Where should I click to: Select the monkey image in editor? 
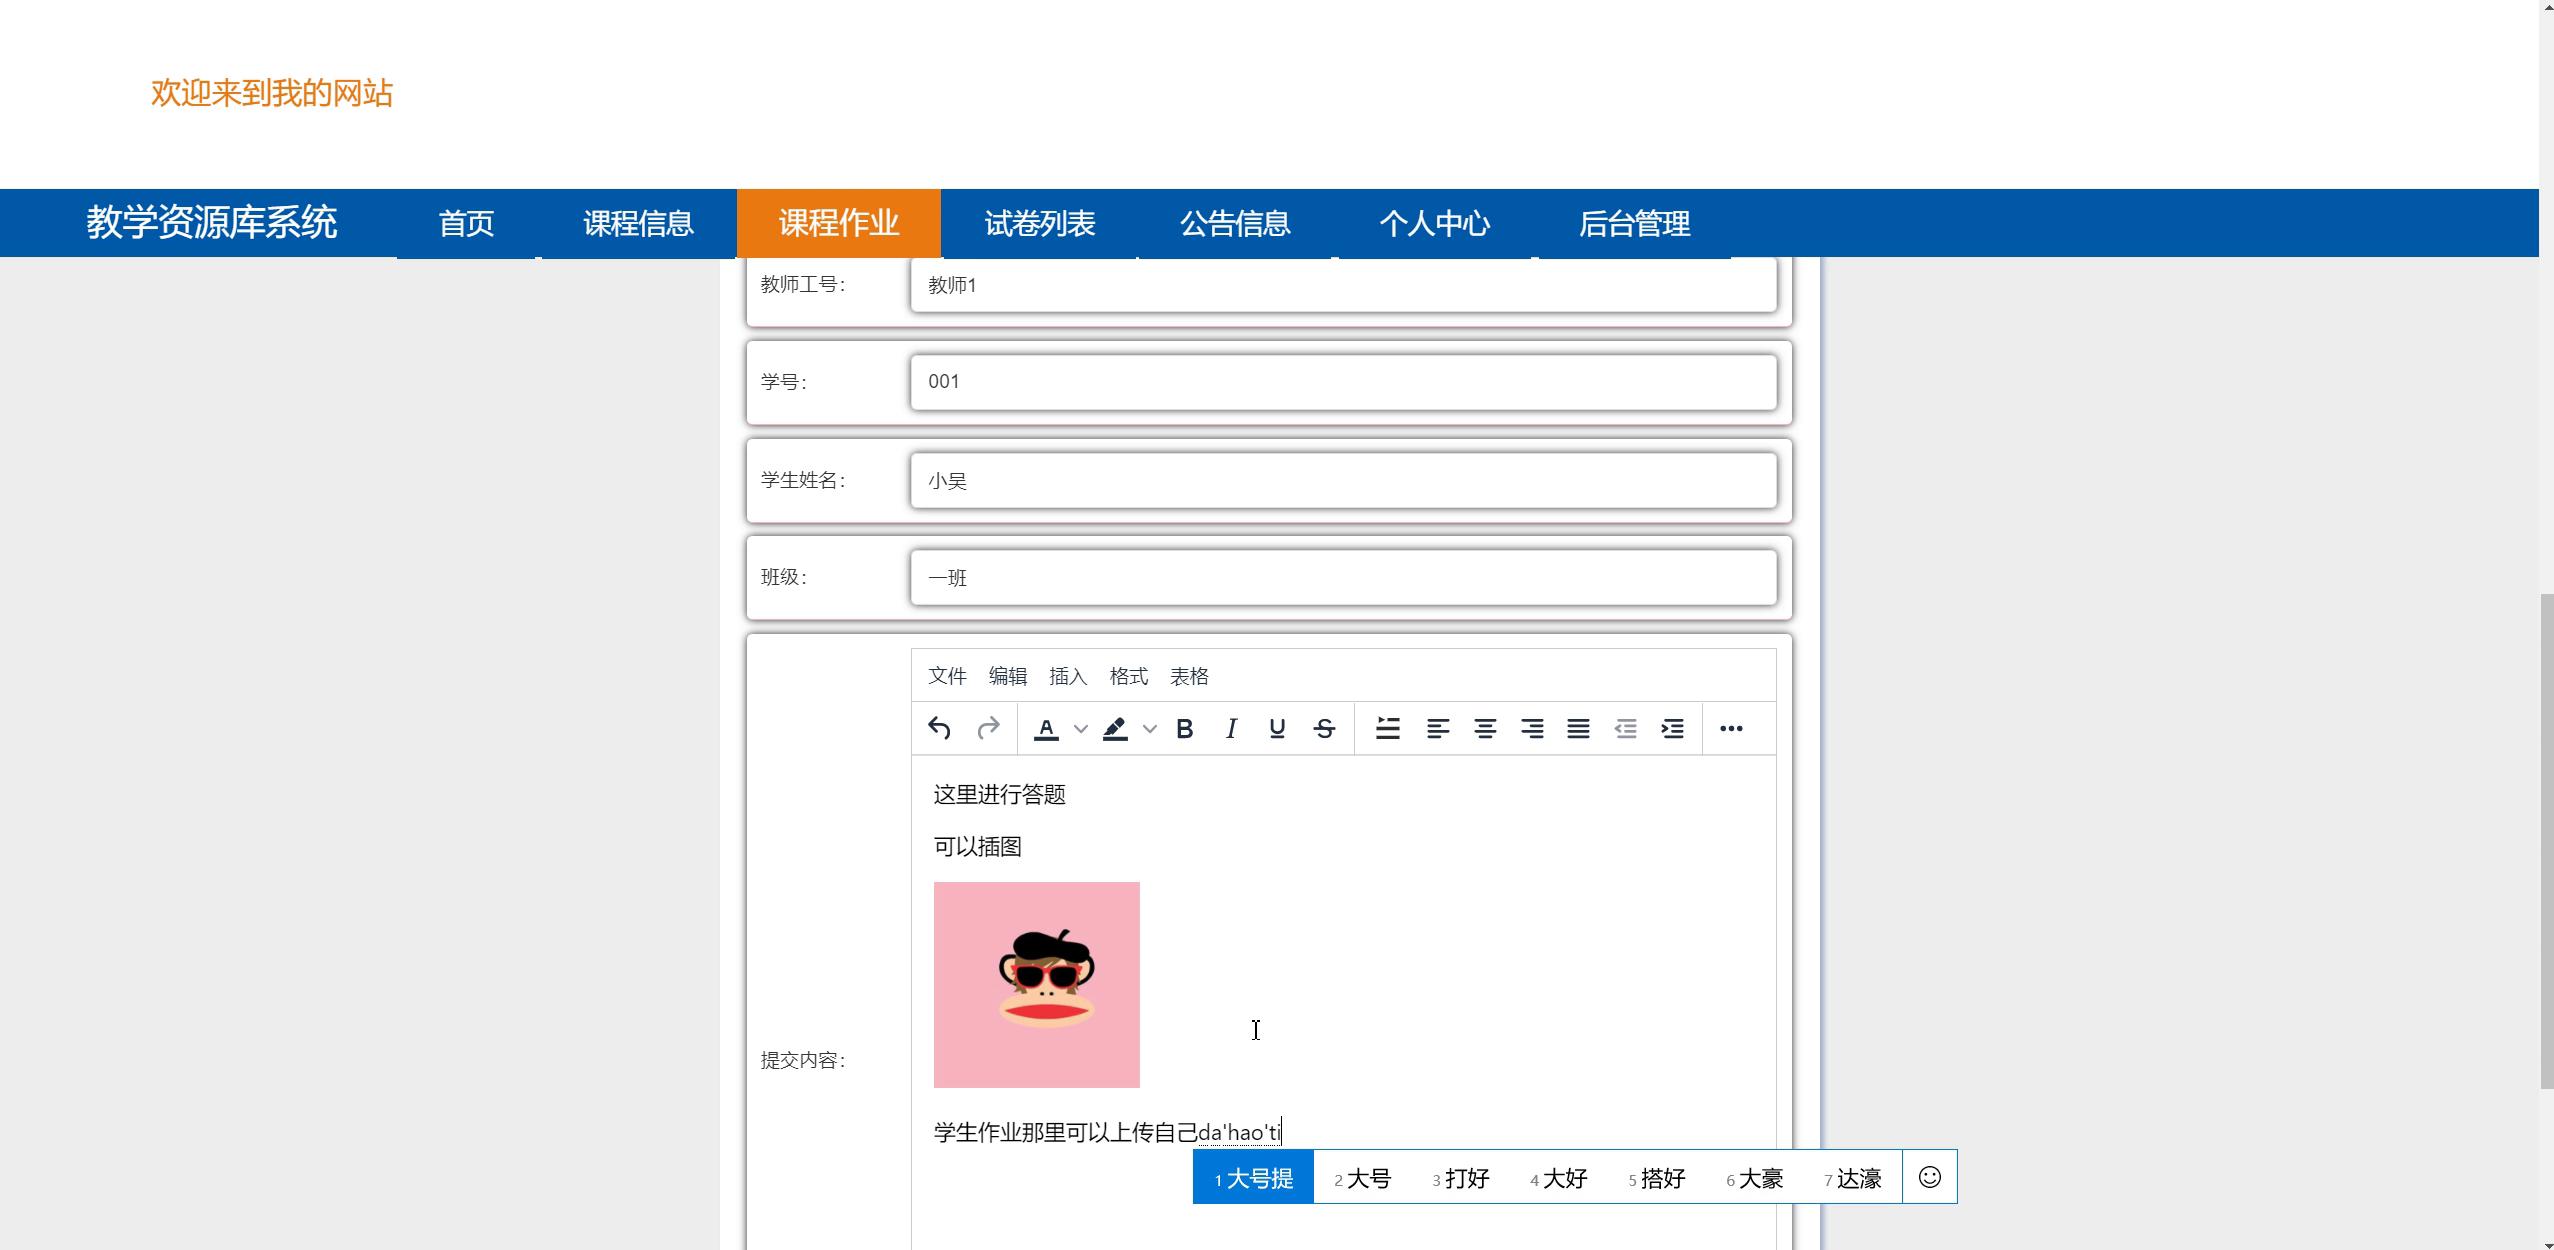click(x=1036, y=984)
